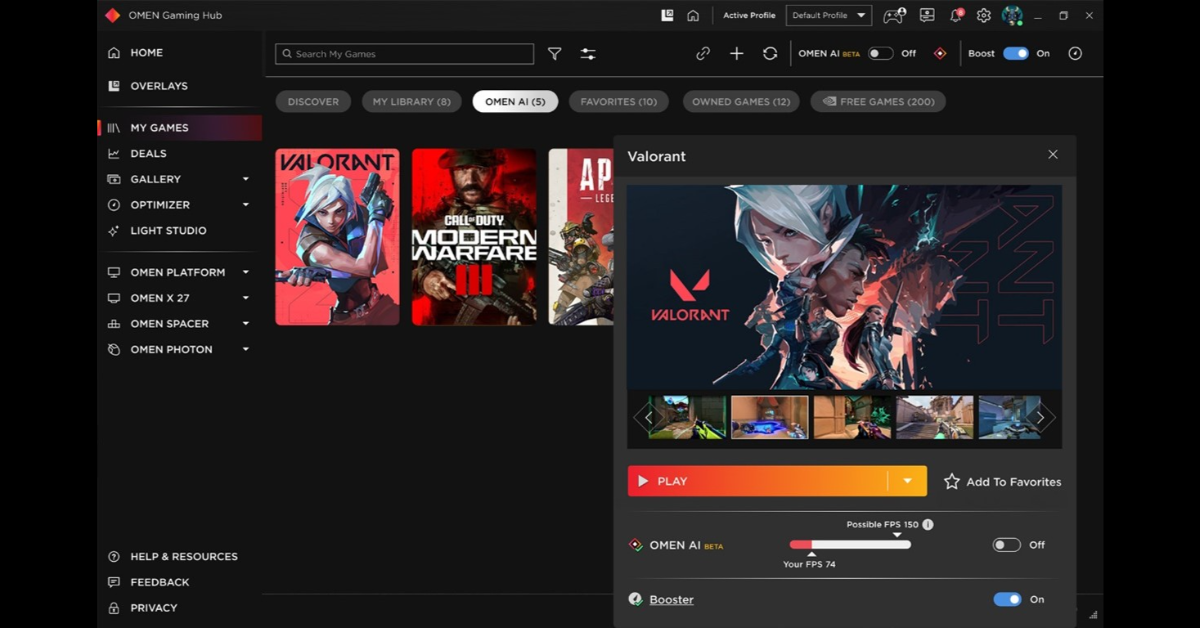The height and width of the screenshot is (628, 1200).
Task: Toggle OMEN AI switch in top toolbar
Action: (881, 54)
